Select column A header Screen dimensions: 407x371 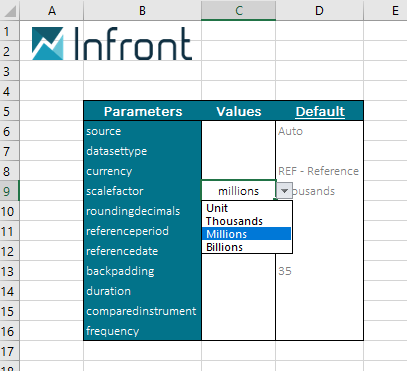pos(52,10)
